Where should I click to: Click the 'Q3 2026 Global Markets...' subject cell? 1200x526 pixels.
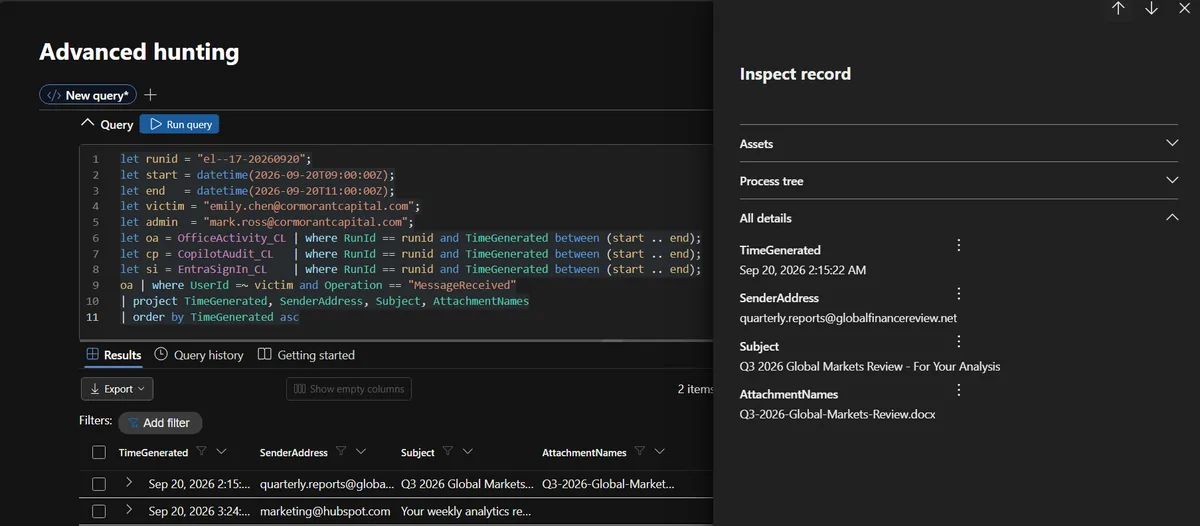(x=467, y=484)
